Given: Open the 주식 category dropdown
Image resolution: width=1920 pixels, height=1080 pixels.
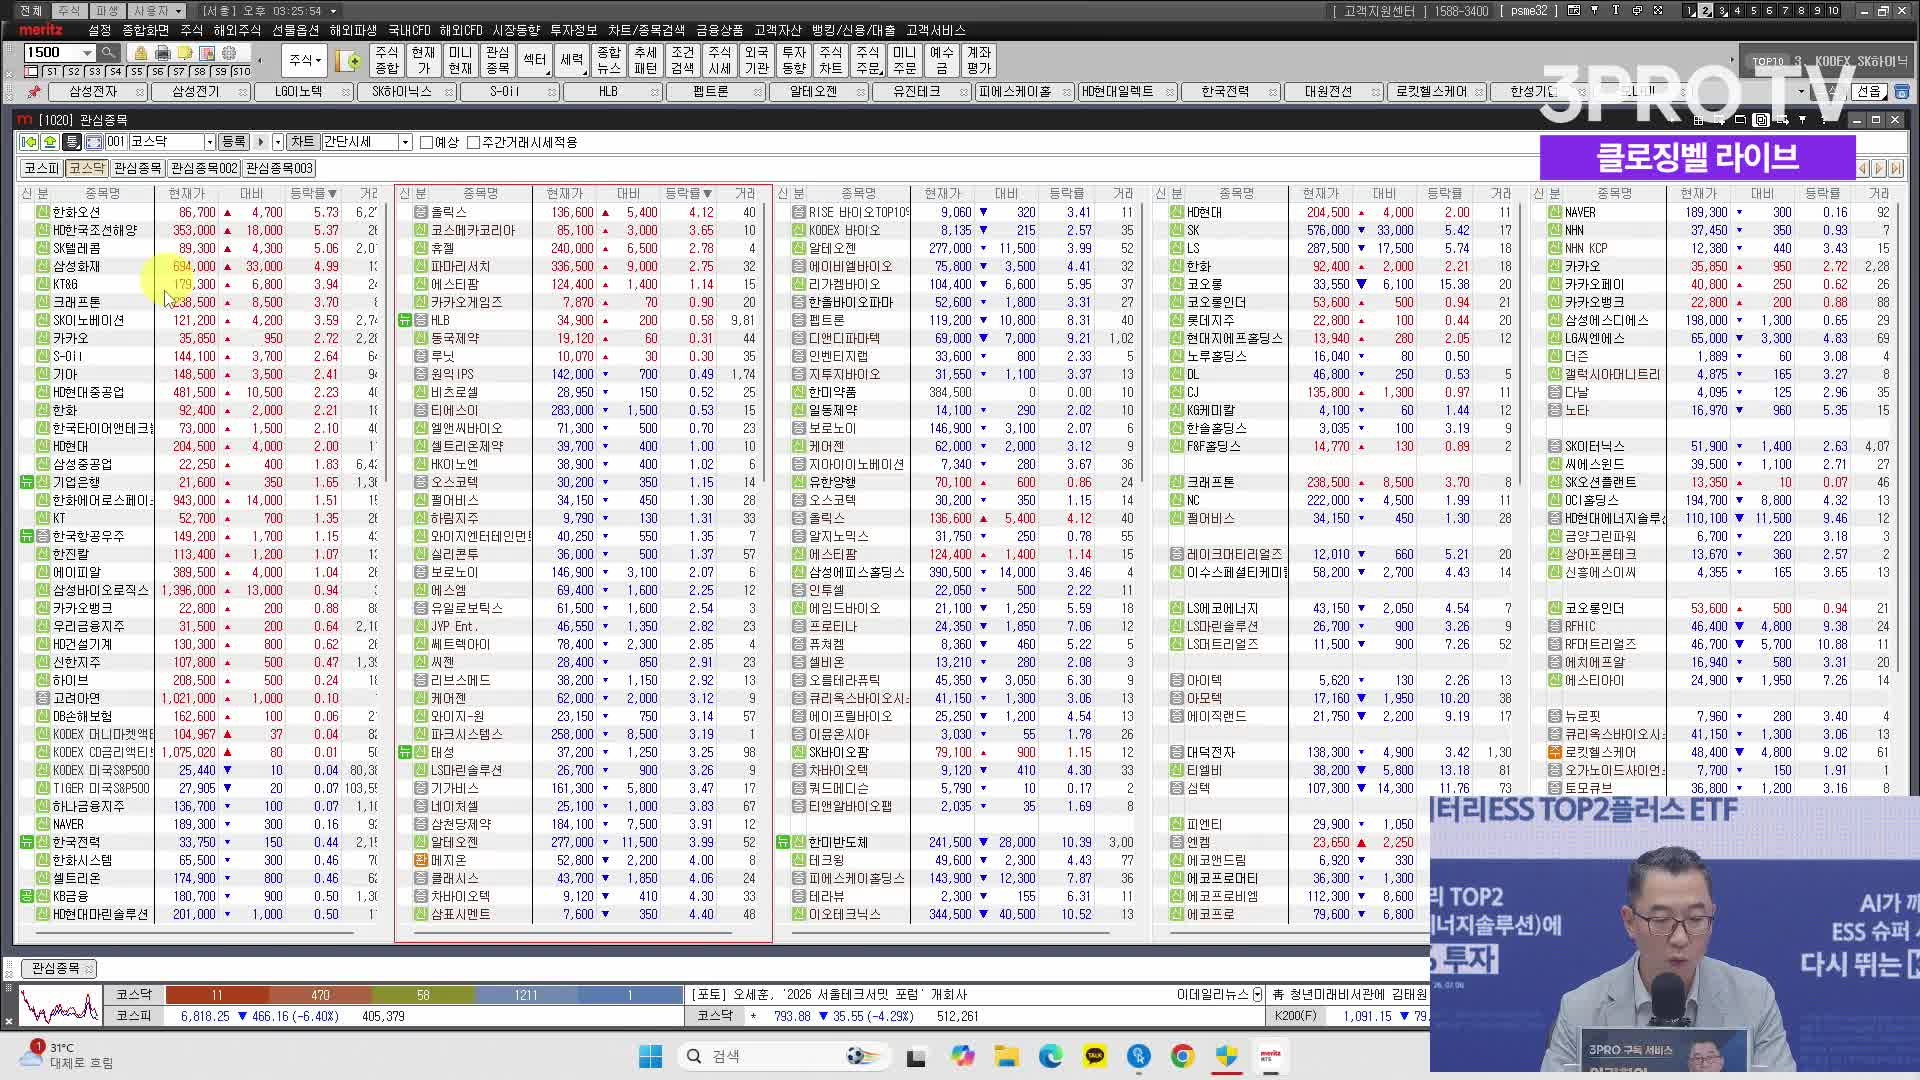Looking at the screenshot, I should click(x=305, y=61).
